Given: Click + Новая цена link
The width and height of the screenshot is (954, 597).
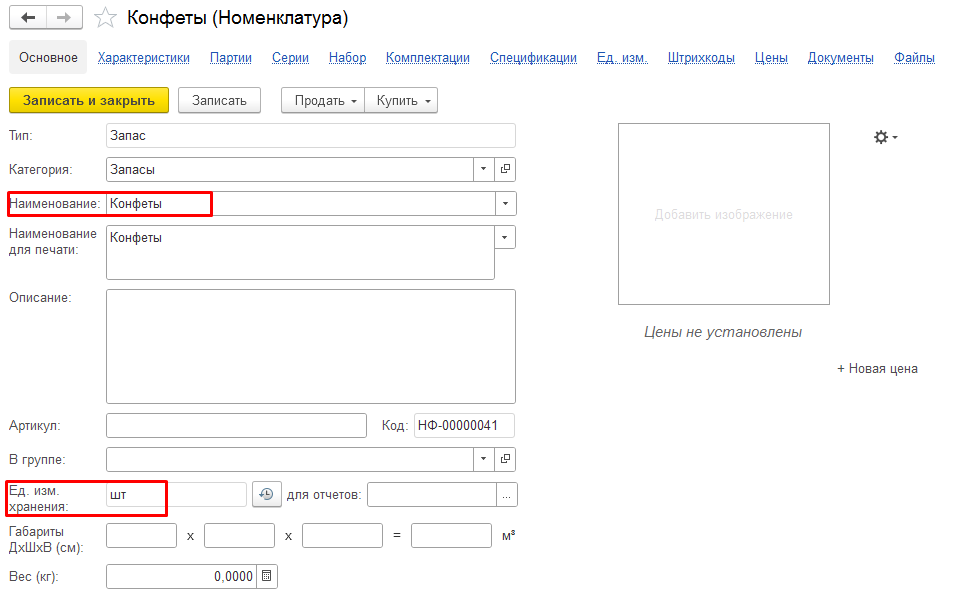Looking at the screenshot, I should tap(877, 368).
